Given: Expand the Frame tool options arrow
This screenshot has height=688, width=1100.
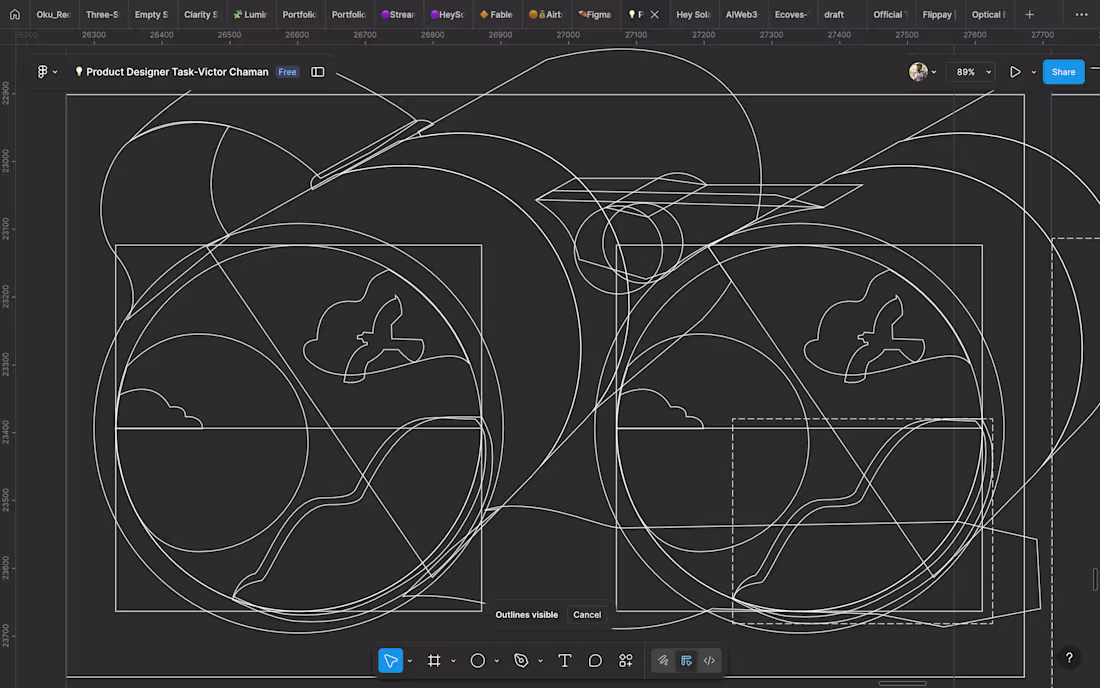Looking at the screenshot, I should click(x=453, y=661).
